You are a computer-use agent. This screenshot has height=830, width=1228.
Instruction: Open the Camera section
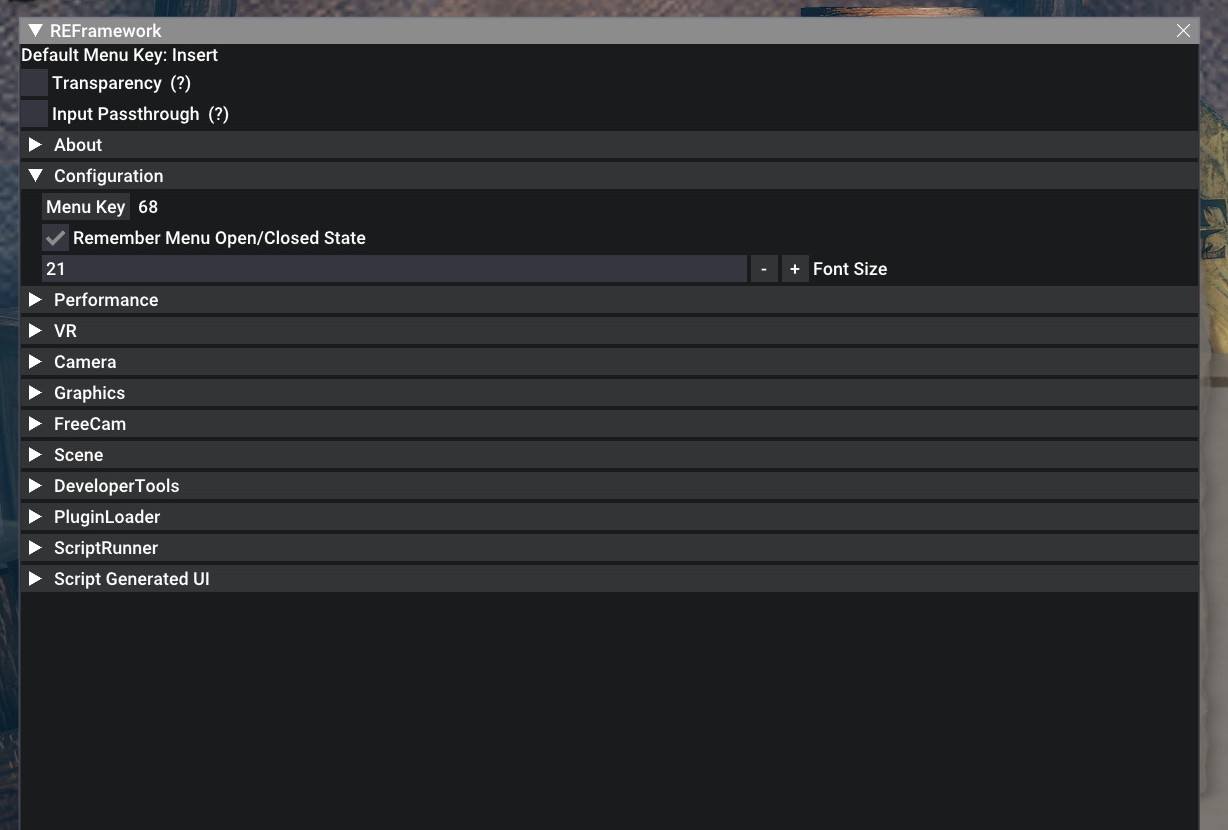tap(609, 362)
